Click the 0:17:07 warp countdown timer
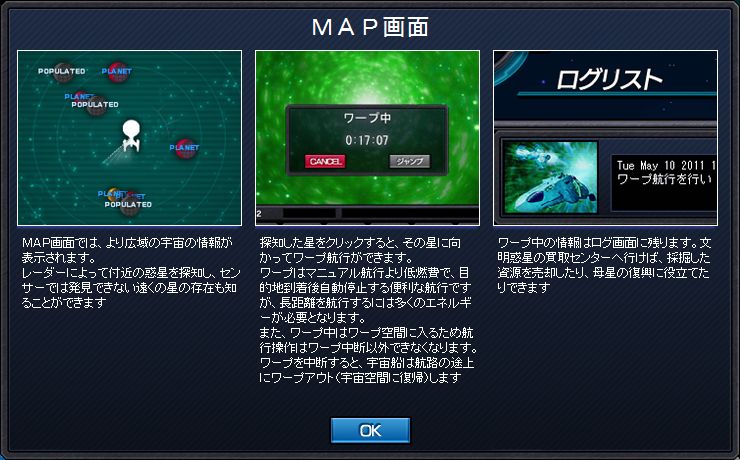Image resolution: width=740 pixels, height=460 pixels. [367, 140]
